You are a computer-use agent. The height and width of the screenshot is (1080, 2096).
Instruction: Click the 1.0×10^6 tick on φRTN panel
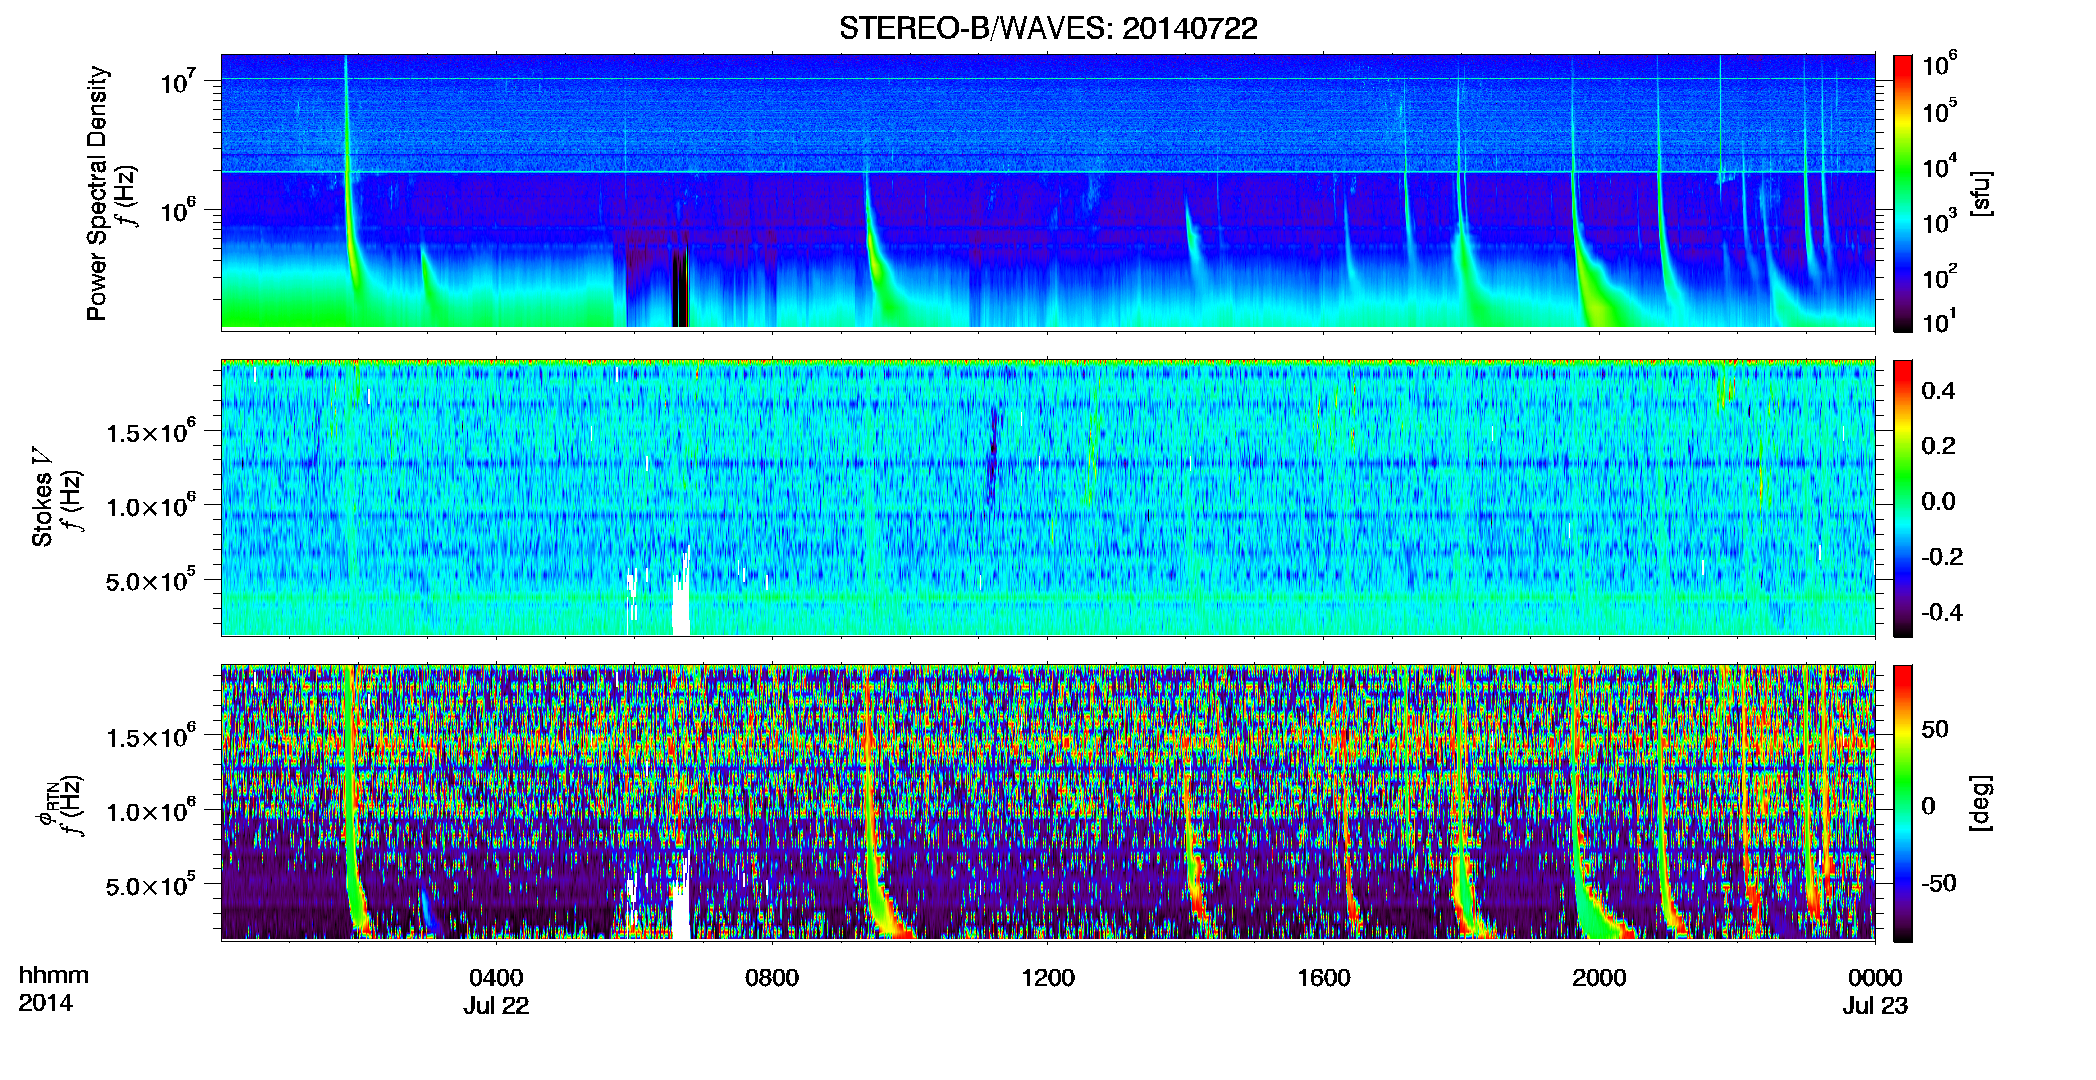tap(151, 811)
